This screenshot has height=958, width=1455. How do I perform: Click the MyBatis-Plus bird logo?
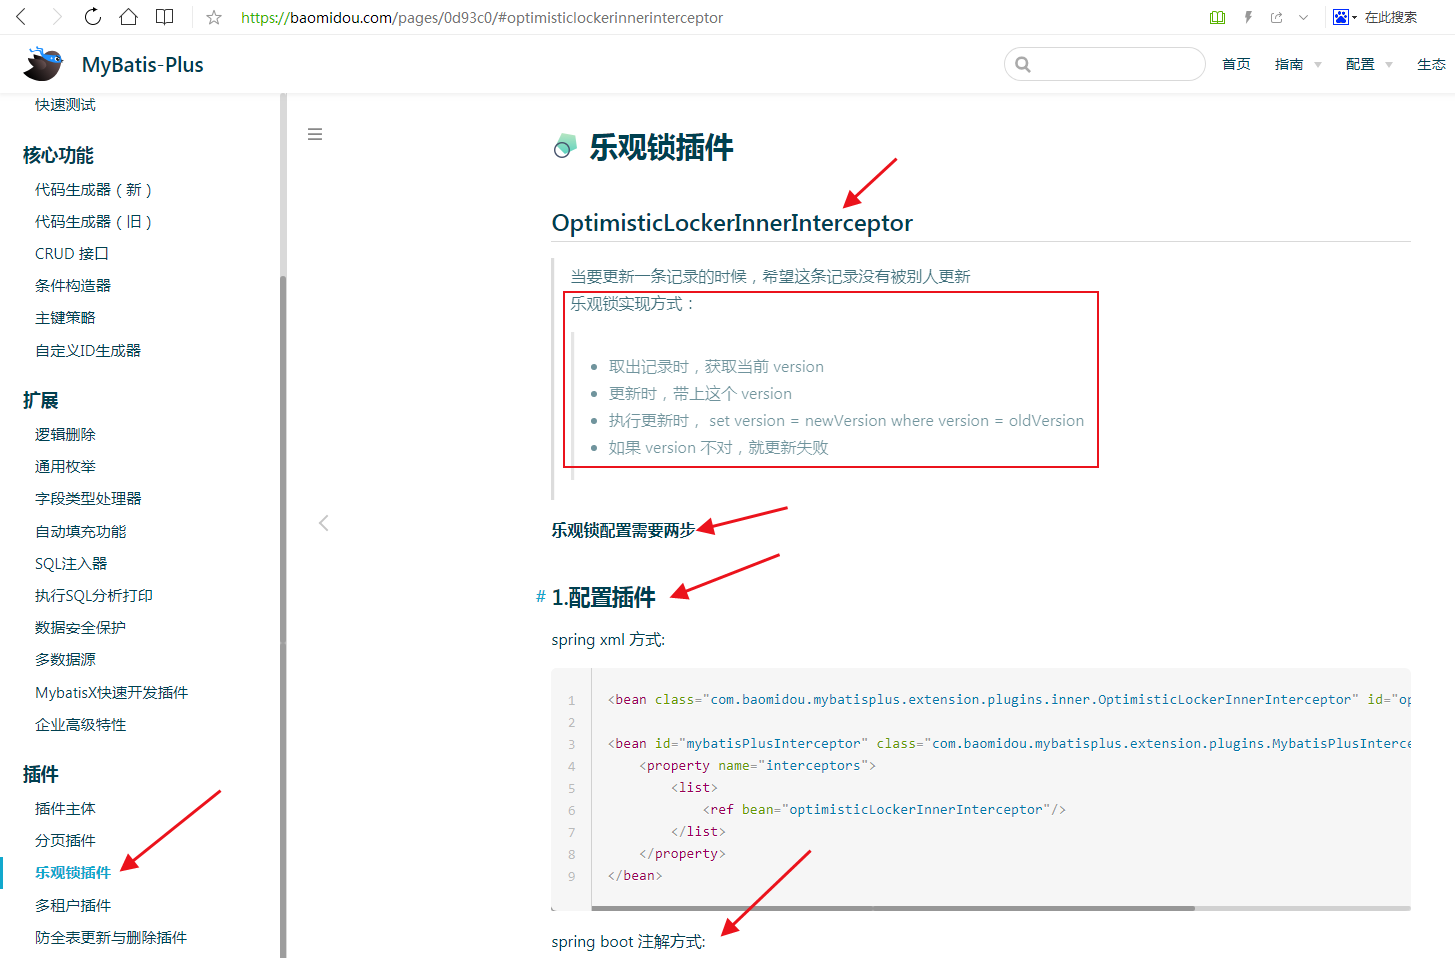tap(43, 64)
